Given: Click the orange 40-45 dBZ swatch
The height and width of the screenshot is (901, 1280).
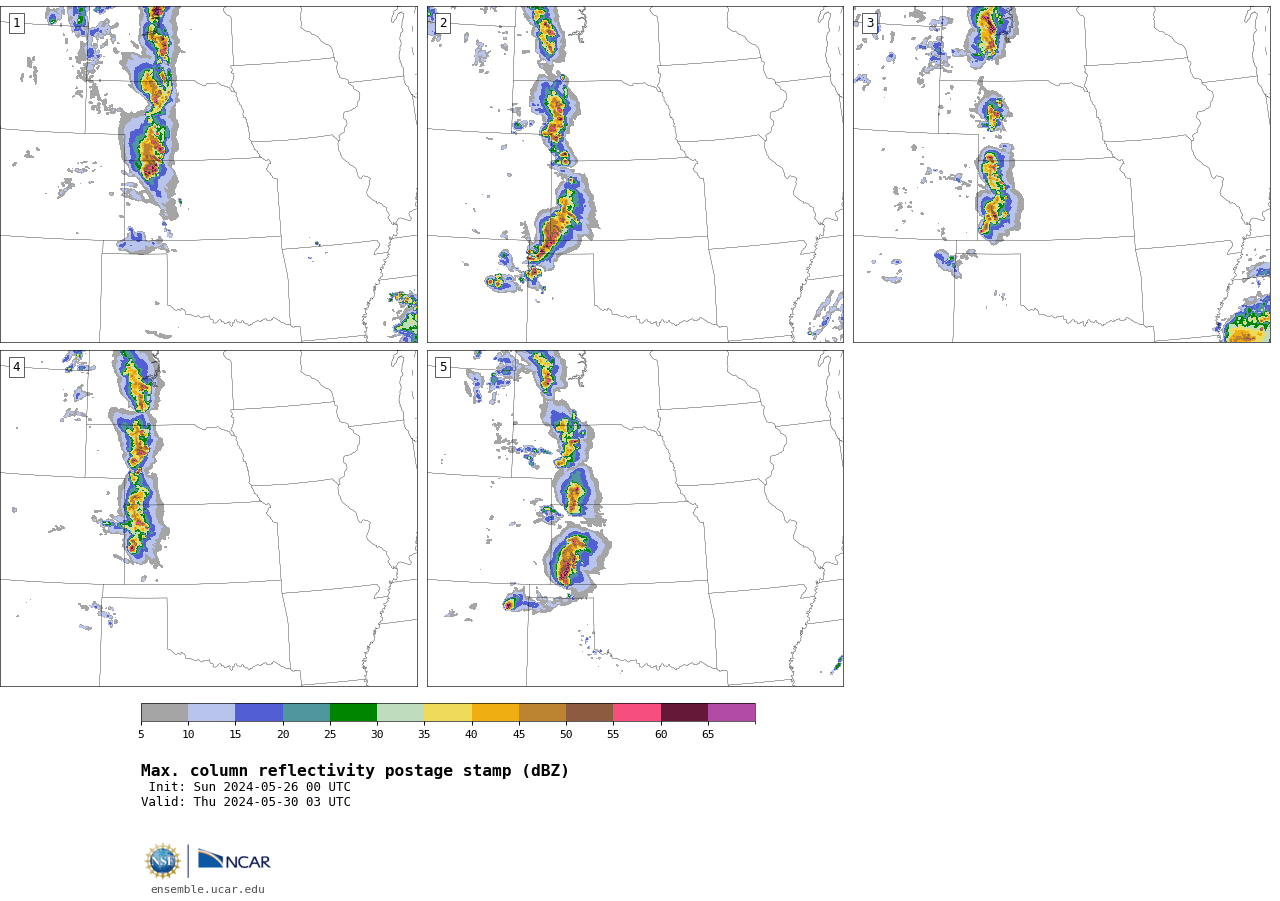Looking at the screenshot, I should [495, 712].
